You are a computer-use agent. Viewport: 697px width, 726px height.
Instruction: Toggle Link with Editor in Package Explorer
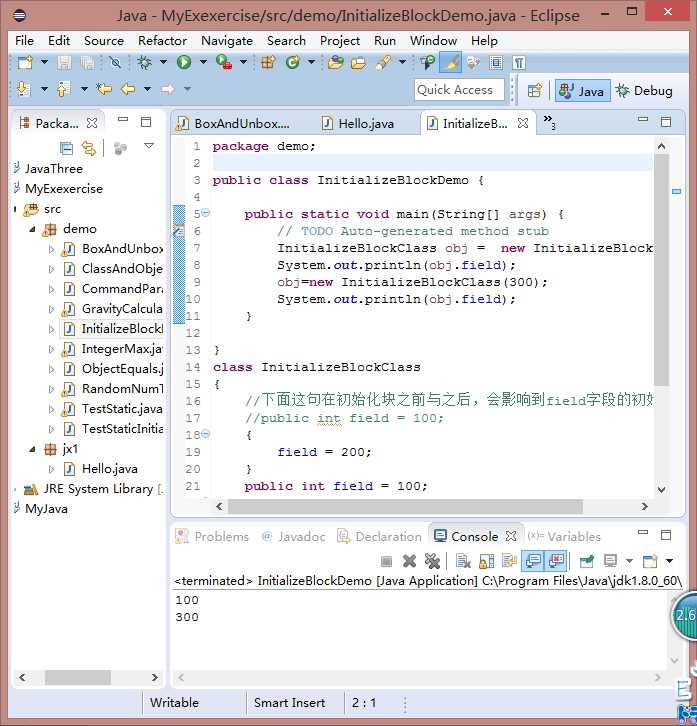click(x=88, y=148)
